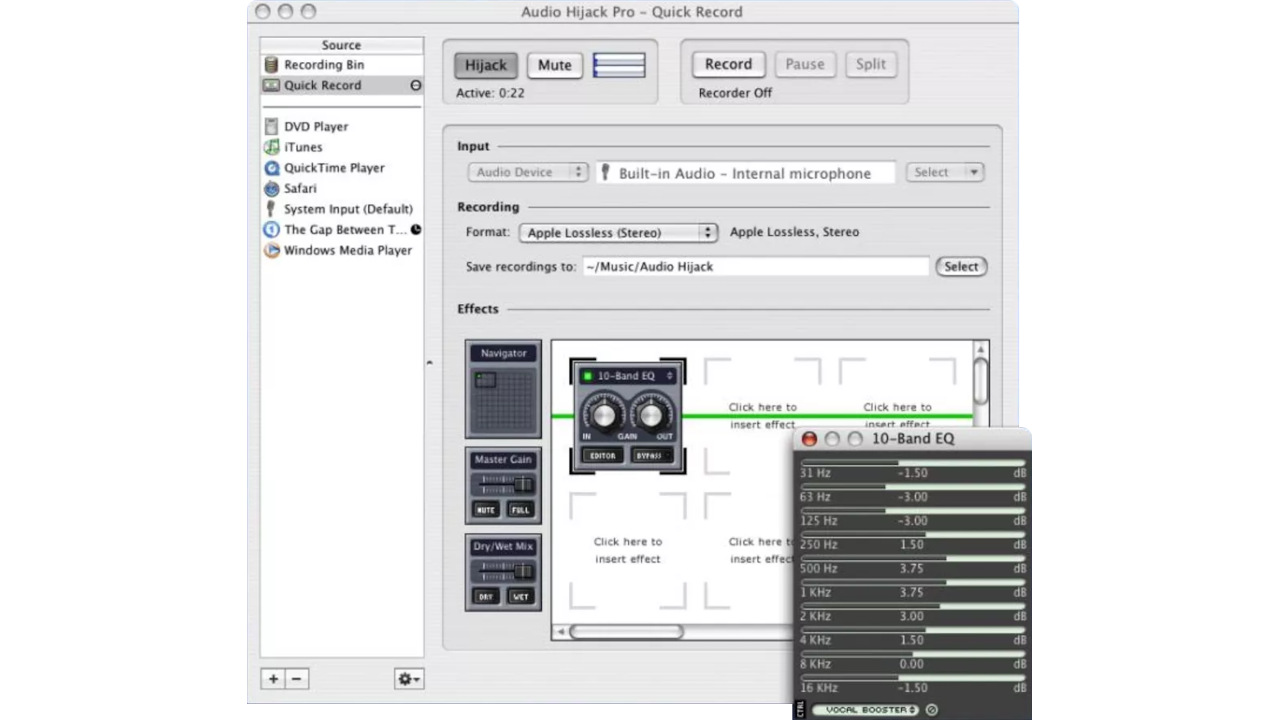Click the 2 KHz value 3.00
Screen dimensions: 1280x720
pyautogui.click(x=911, y=616)
